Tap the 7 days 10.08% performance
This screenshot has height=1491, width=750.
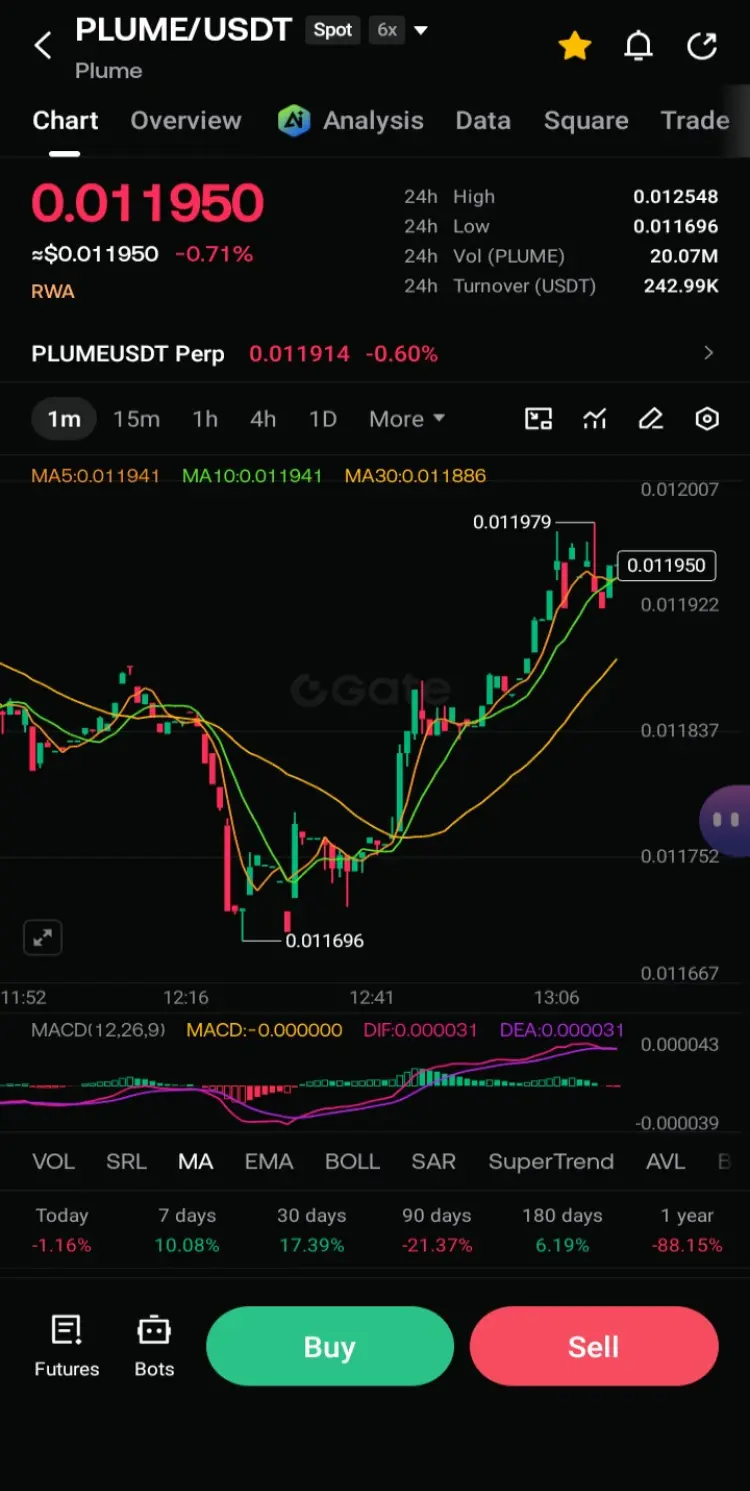pos(187,1231)
